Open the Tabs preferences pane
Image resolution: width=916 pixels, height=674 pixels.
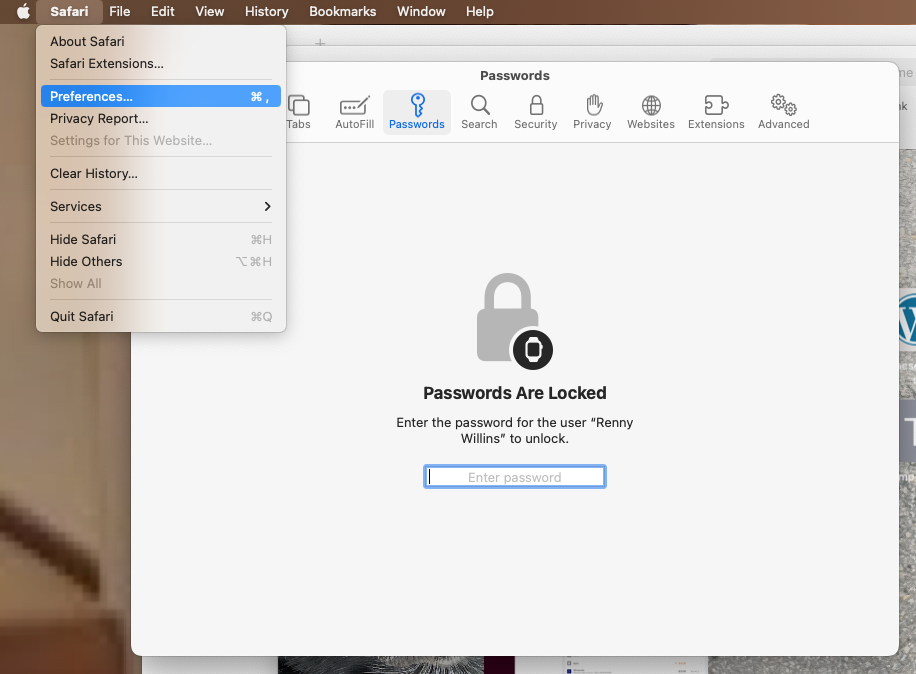299,112
